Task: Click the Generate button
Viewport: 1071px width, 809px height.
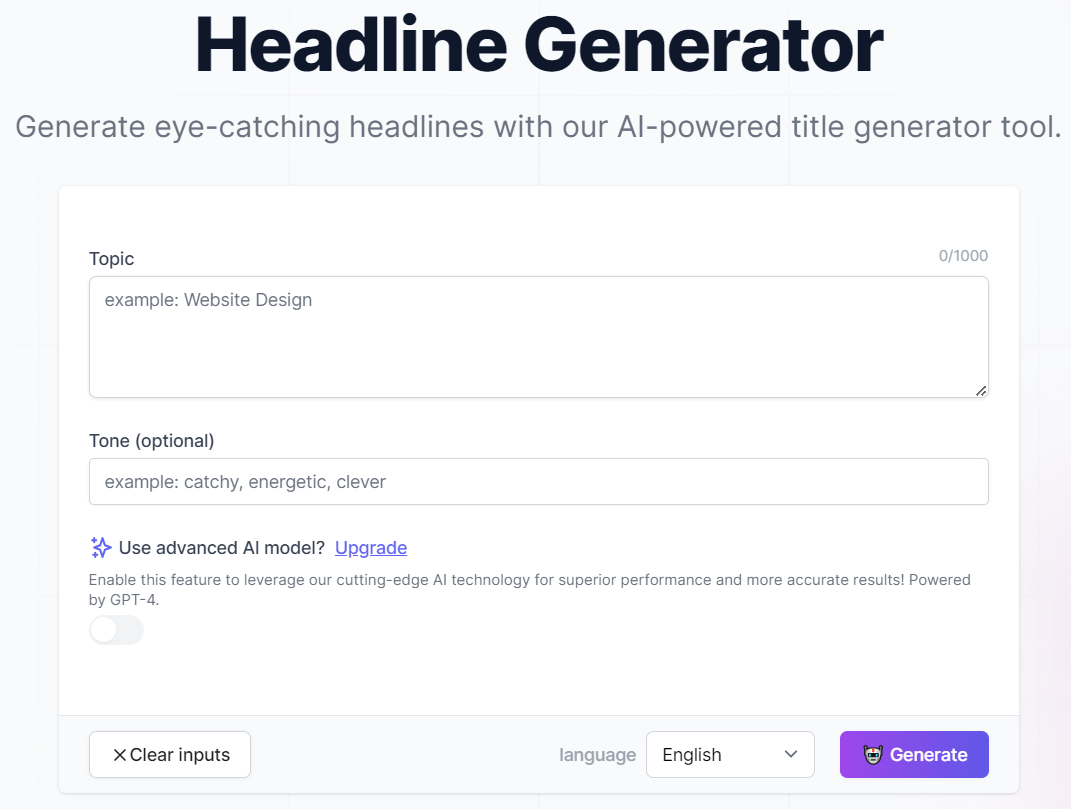Action: 915,754
